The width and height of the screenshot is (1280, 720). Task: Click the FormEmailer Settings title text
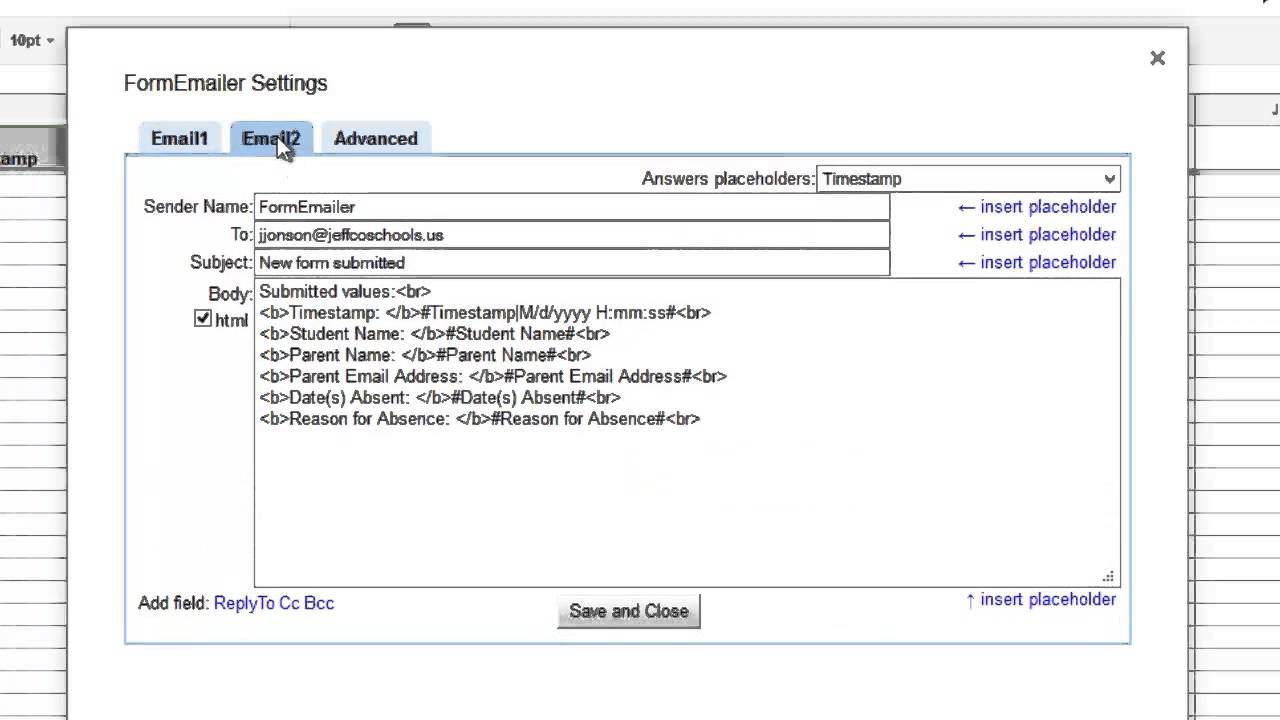[x=225, y=83]
